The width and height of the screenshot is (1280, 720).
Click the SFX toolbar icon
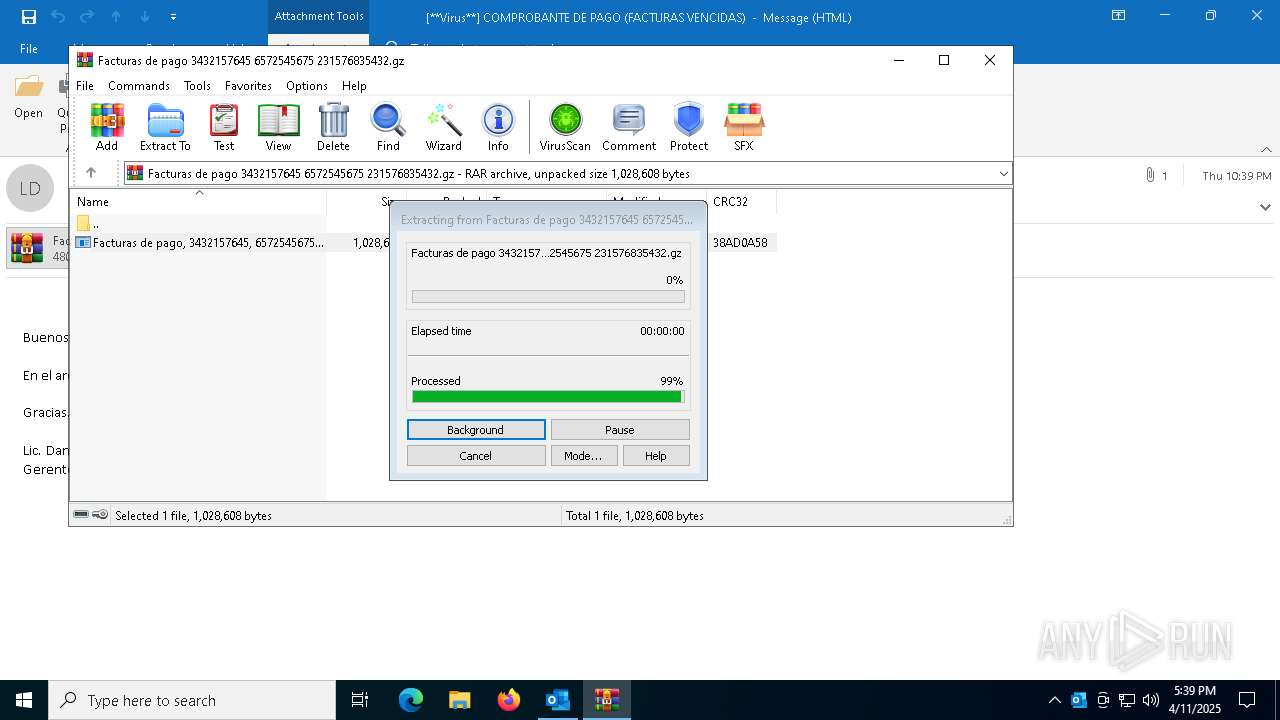click(x=743, y=127)
